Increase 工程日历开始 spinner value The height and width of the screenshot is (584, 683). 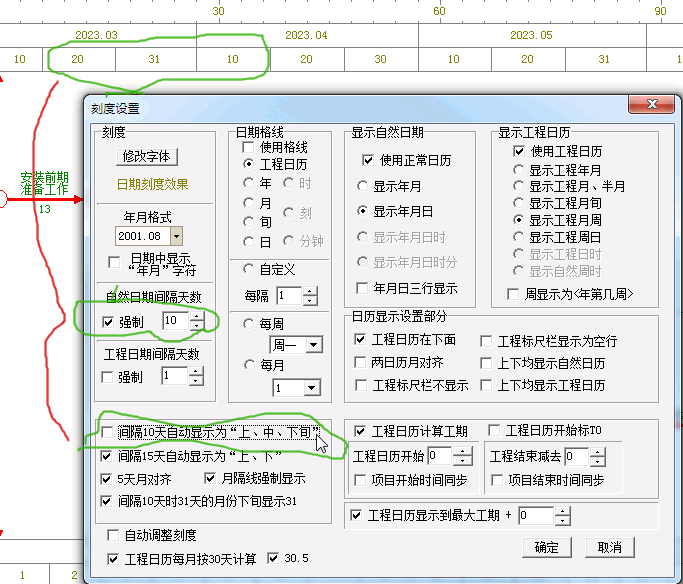pyautogui.click(x=463, y=452)
